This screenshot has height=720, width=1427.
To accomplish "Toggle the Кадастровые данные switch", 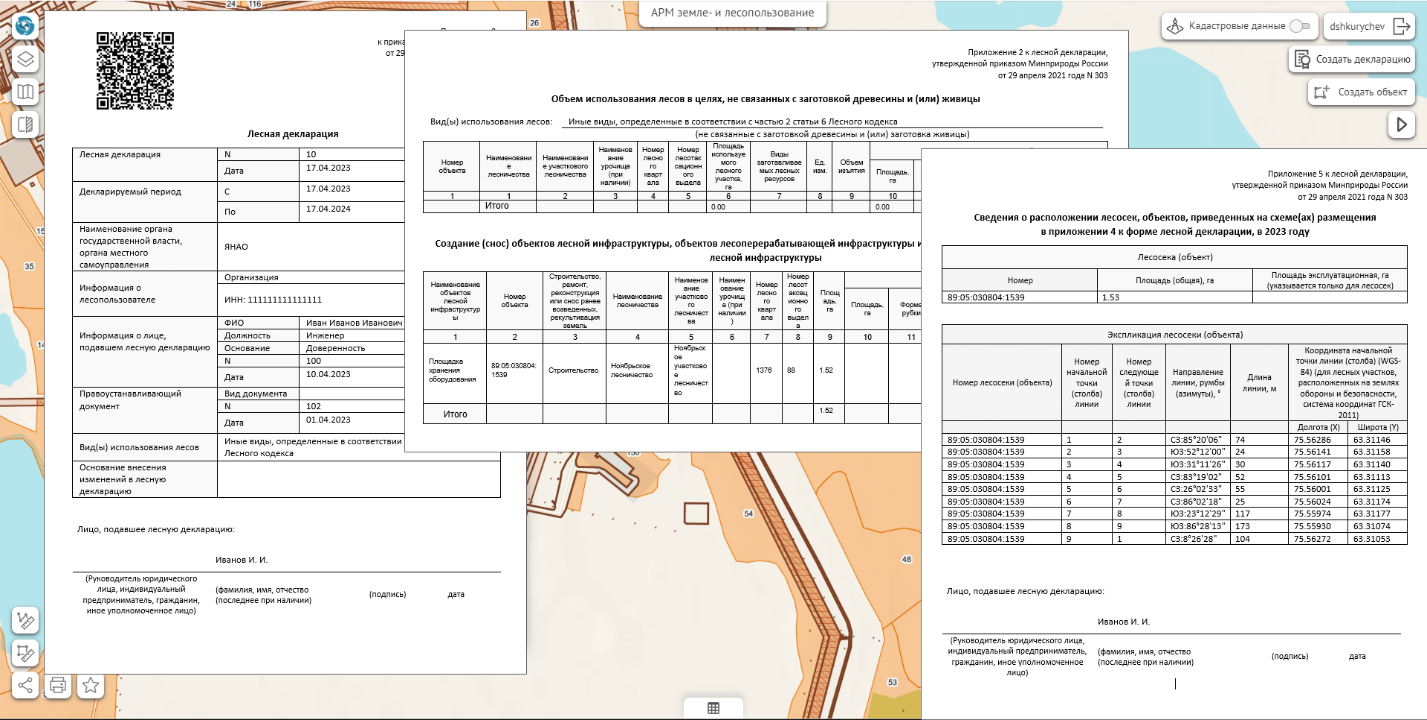I will pos(1299,26).
